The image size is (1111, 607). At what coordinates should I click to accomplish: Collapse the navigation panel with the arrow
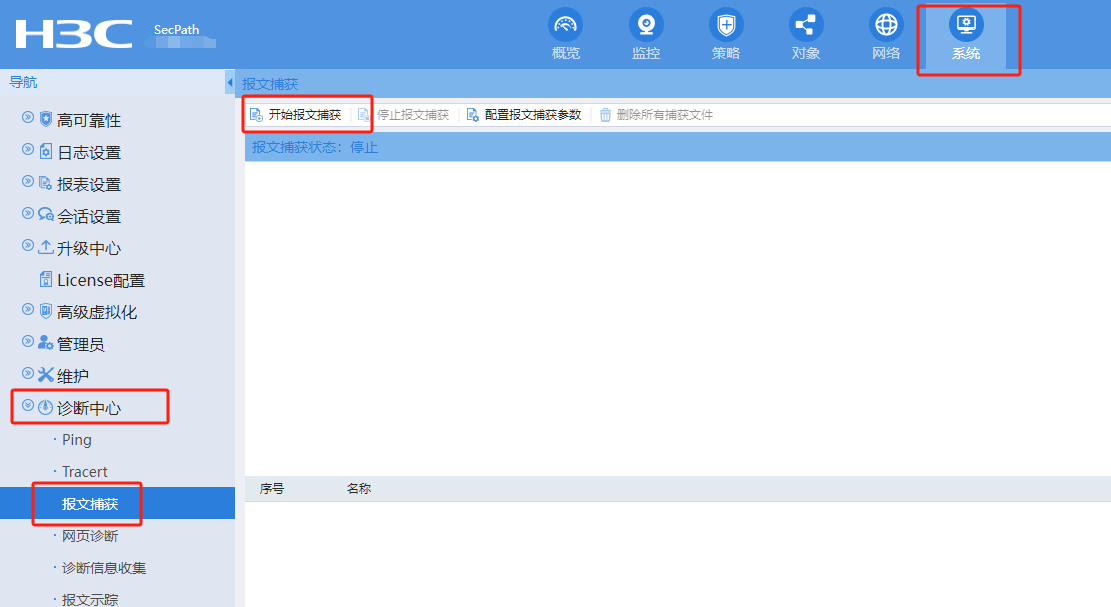[230, 83]
